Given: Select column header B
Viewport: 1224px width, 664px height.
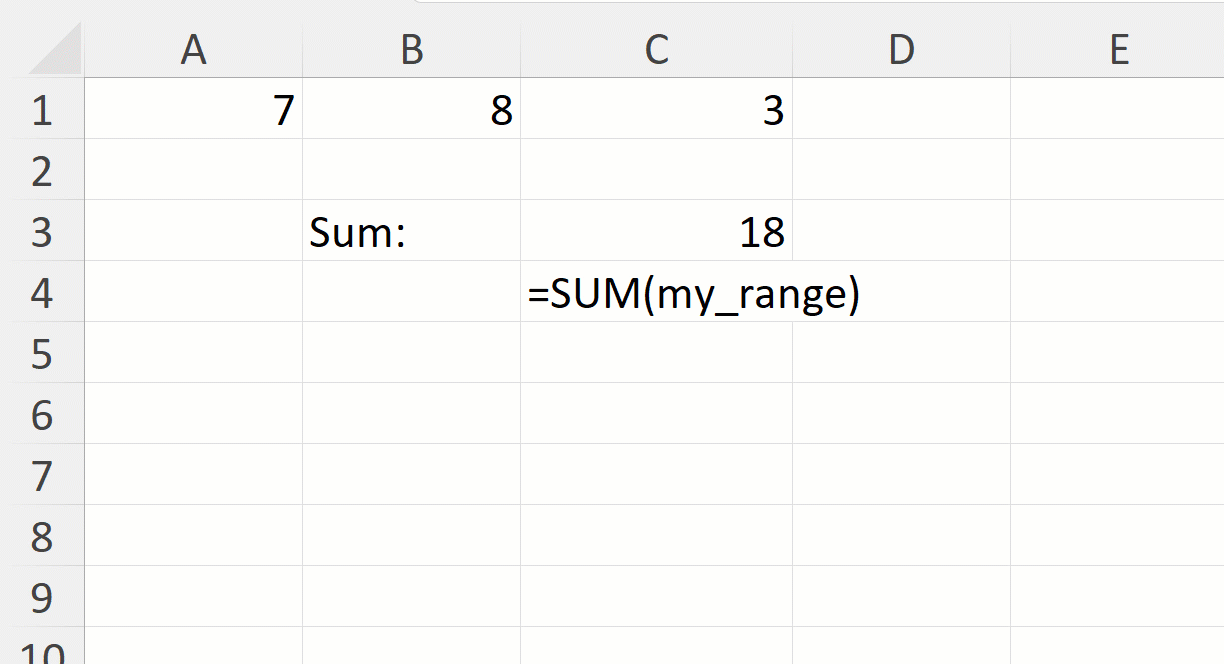Looking at the screenshot, I should (411, 48).
